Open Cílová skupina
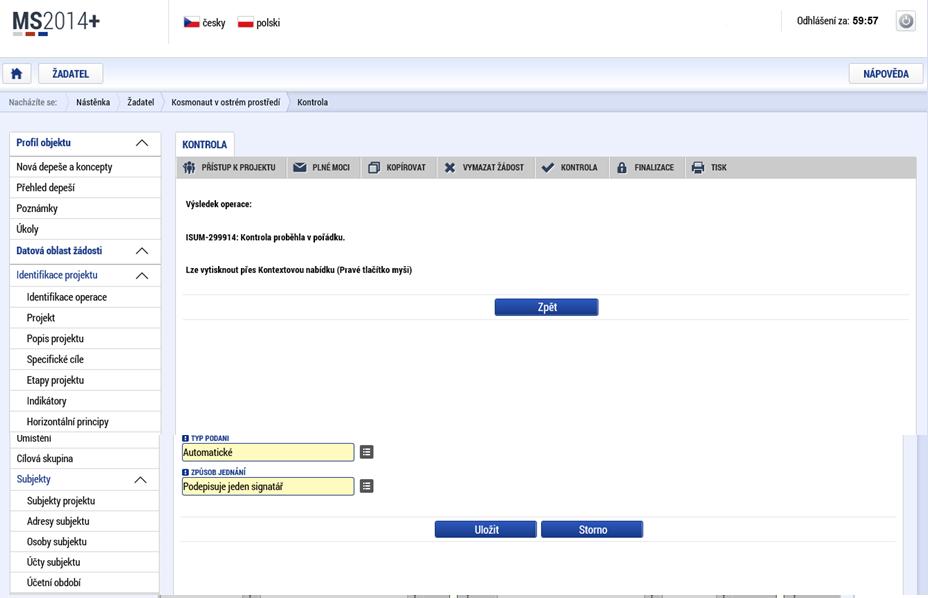The width and height of the screenshot is (928, 598). 85,458
